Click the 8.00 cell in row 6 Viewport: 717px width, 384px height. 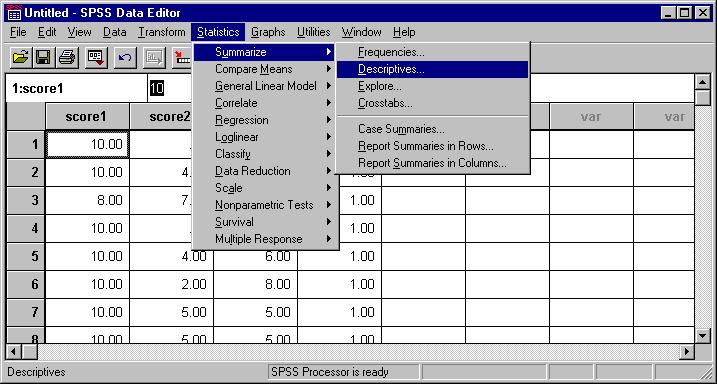coord(256,284)
